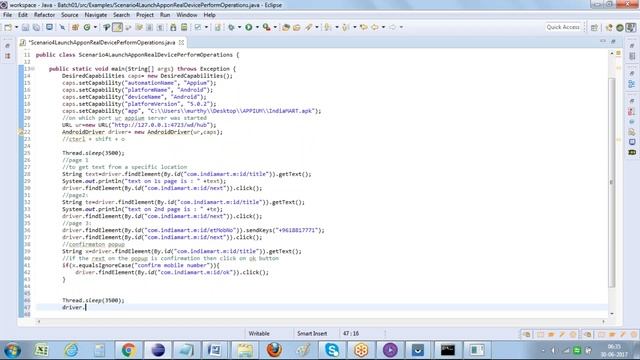The width and height of the screenshot is (640, 360).
Task: Expand the Forward history dropdown arrow
Action: coord(401,27)
